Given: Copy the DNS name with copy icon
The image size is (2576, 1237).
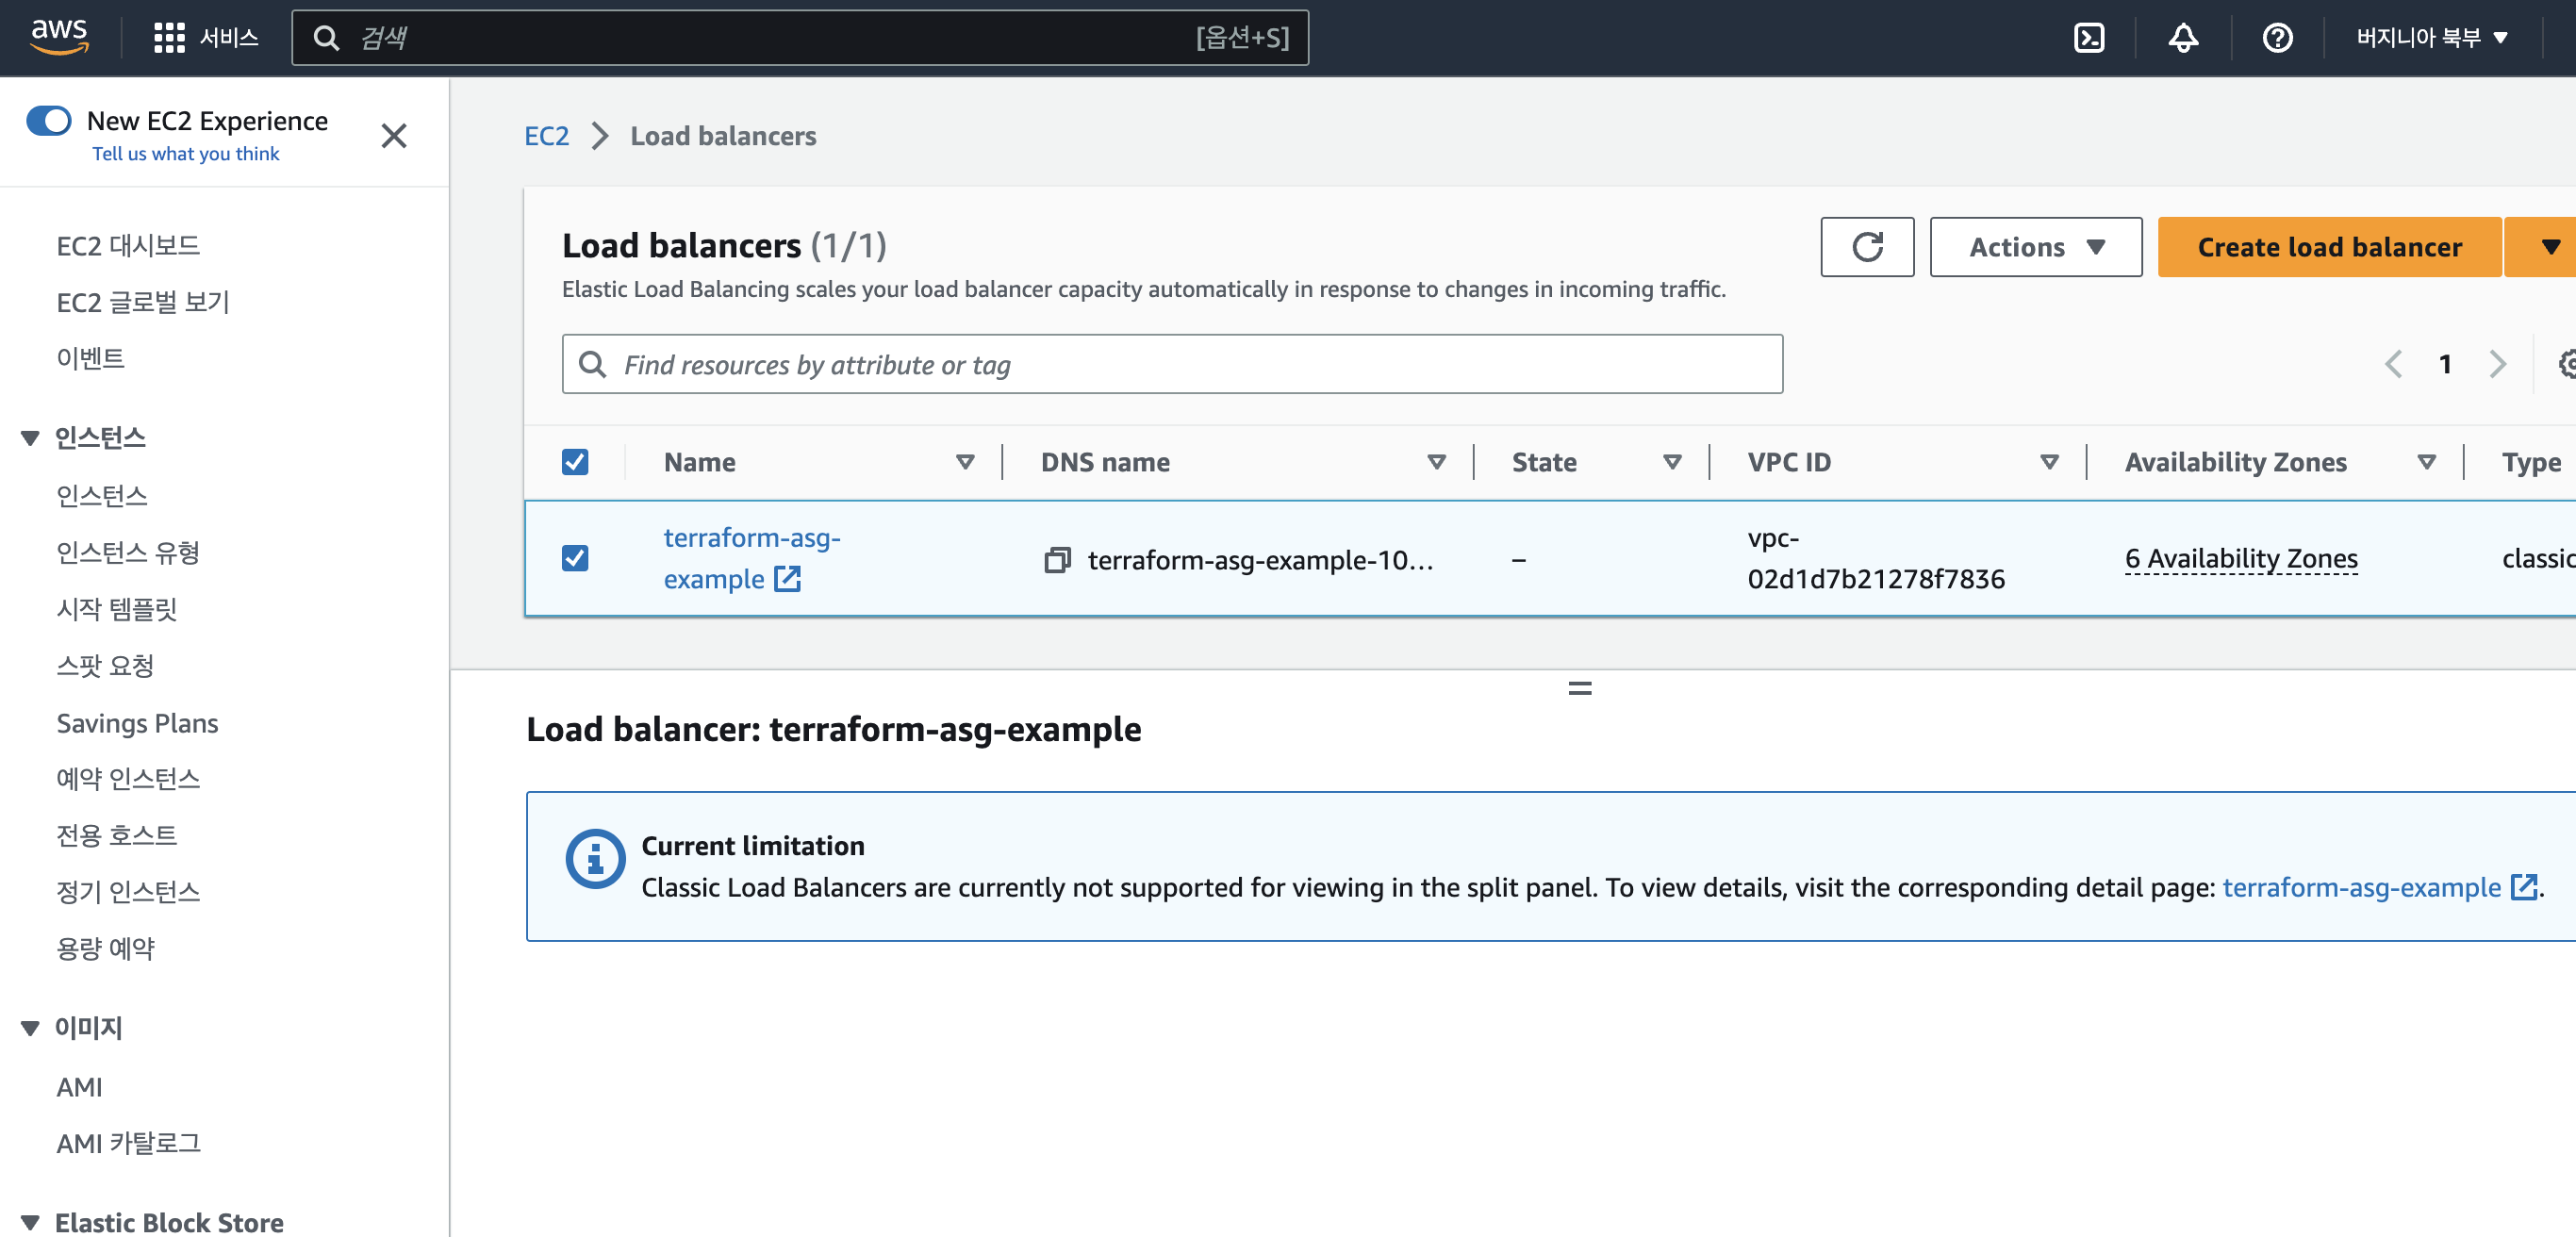Looking at the screenshot, I should (x=1057, y=560).
